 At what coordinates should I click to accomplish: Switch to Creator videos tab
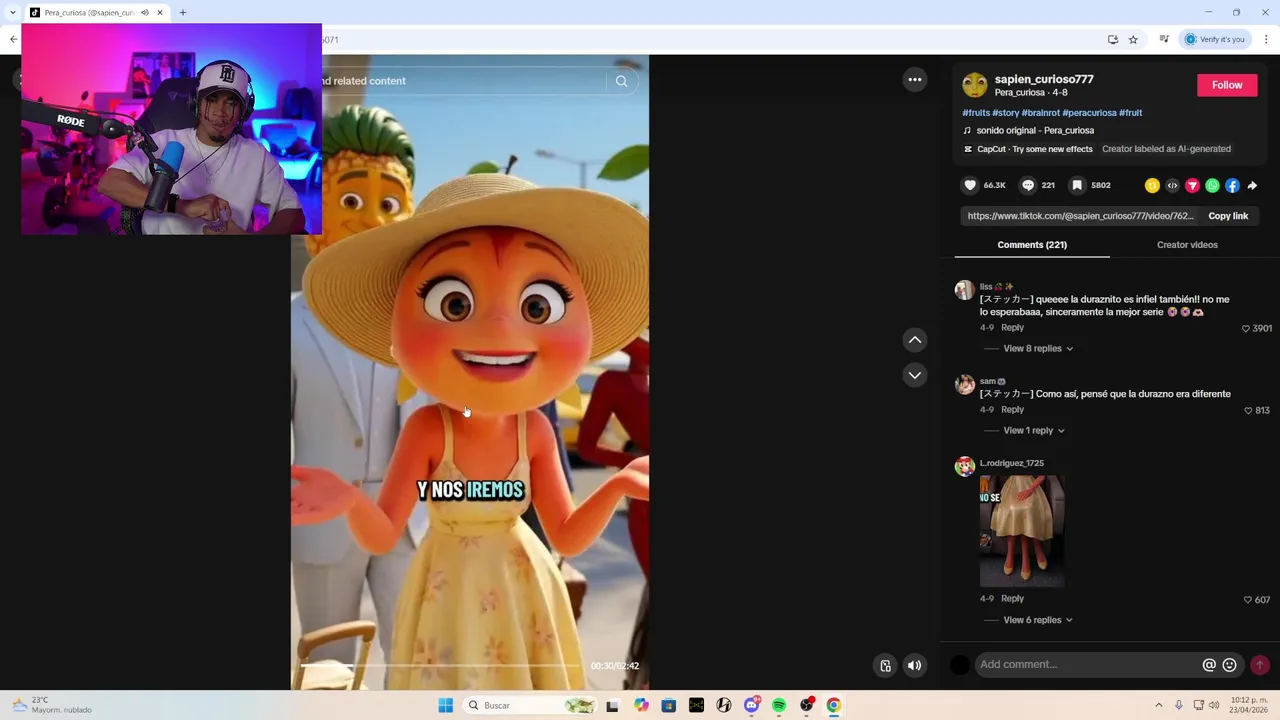[1187, 245]
